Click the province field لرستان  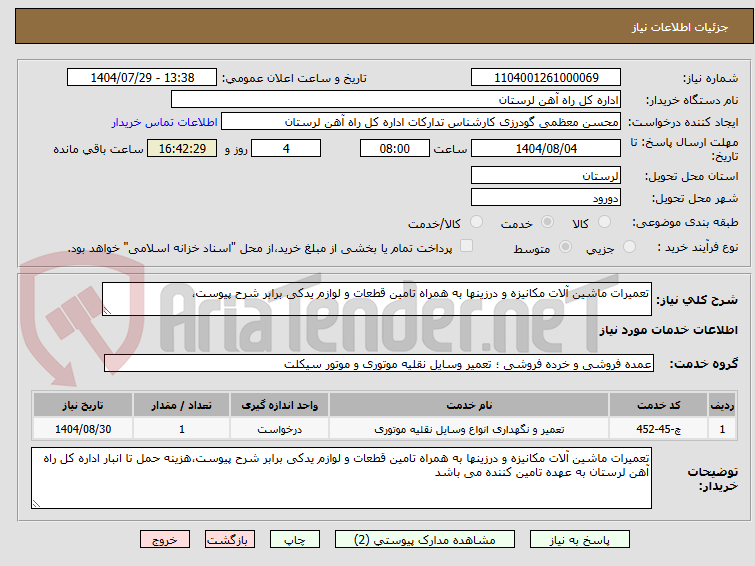[546, 175]
